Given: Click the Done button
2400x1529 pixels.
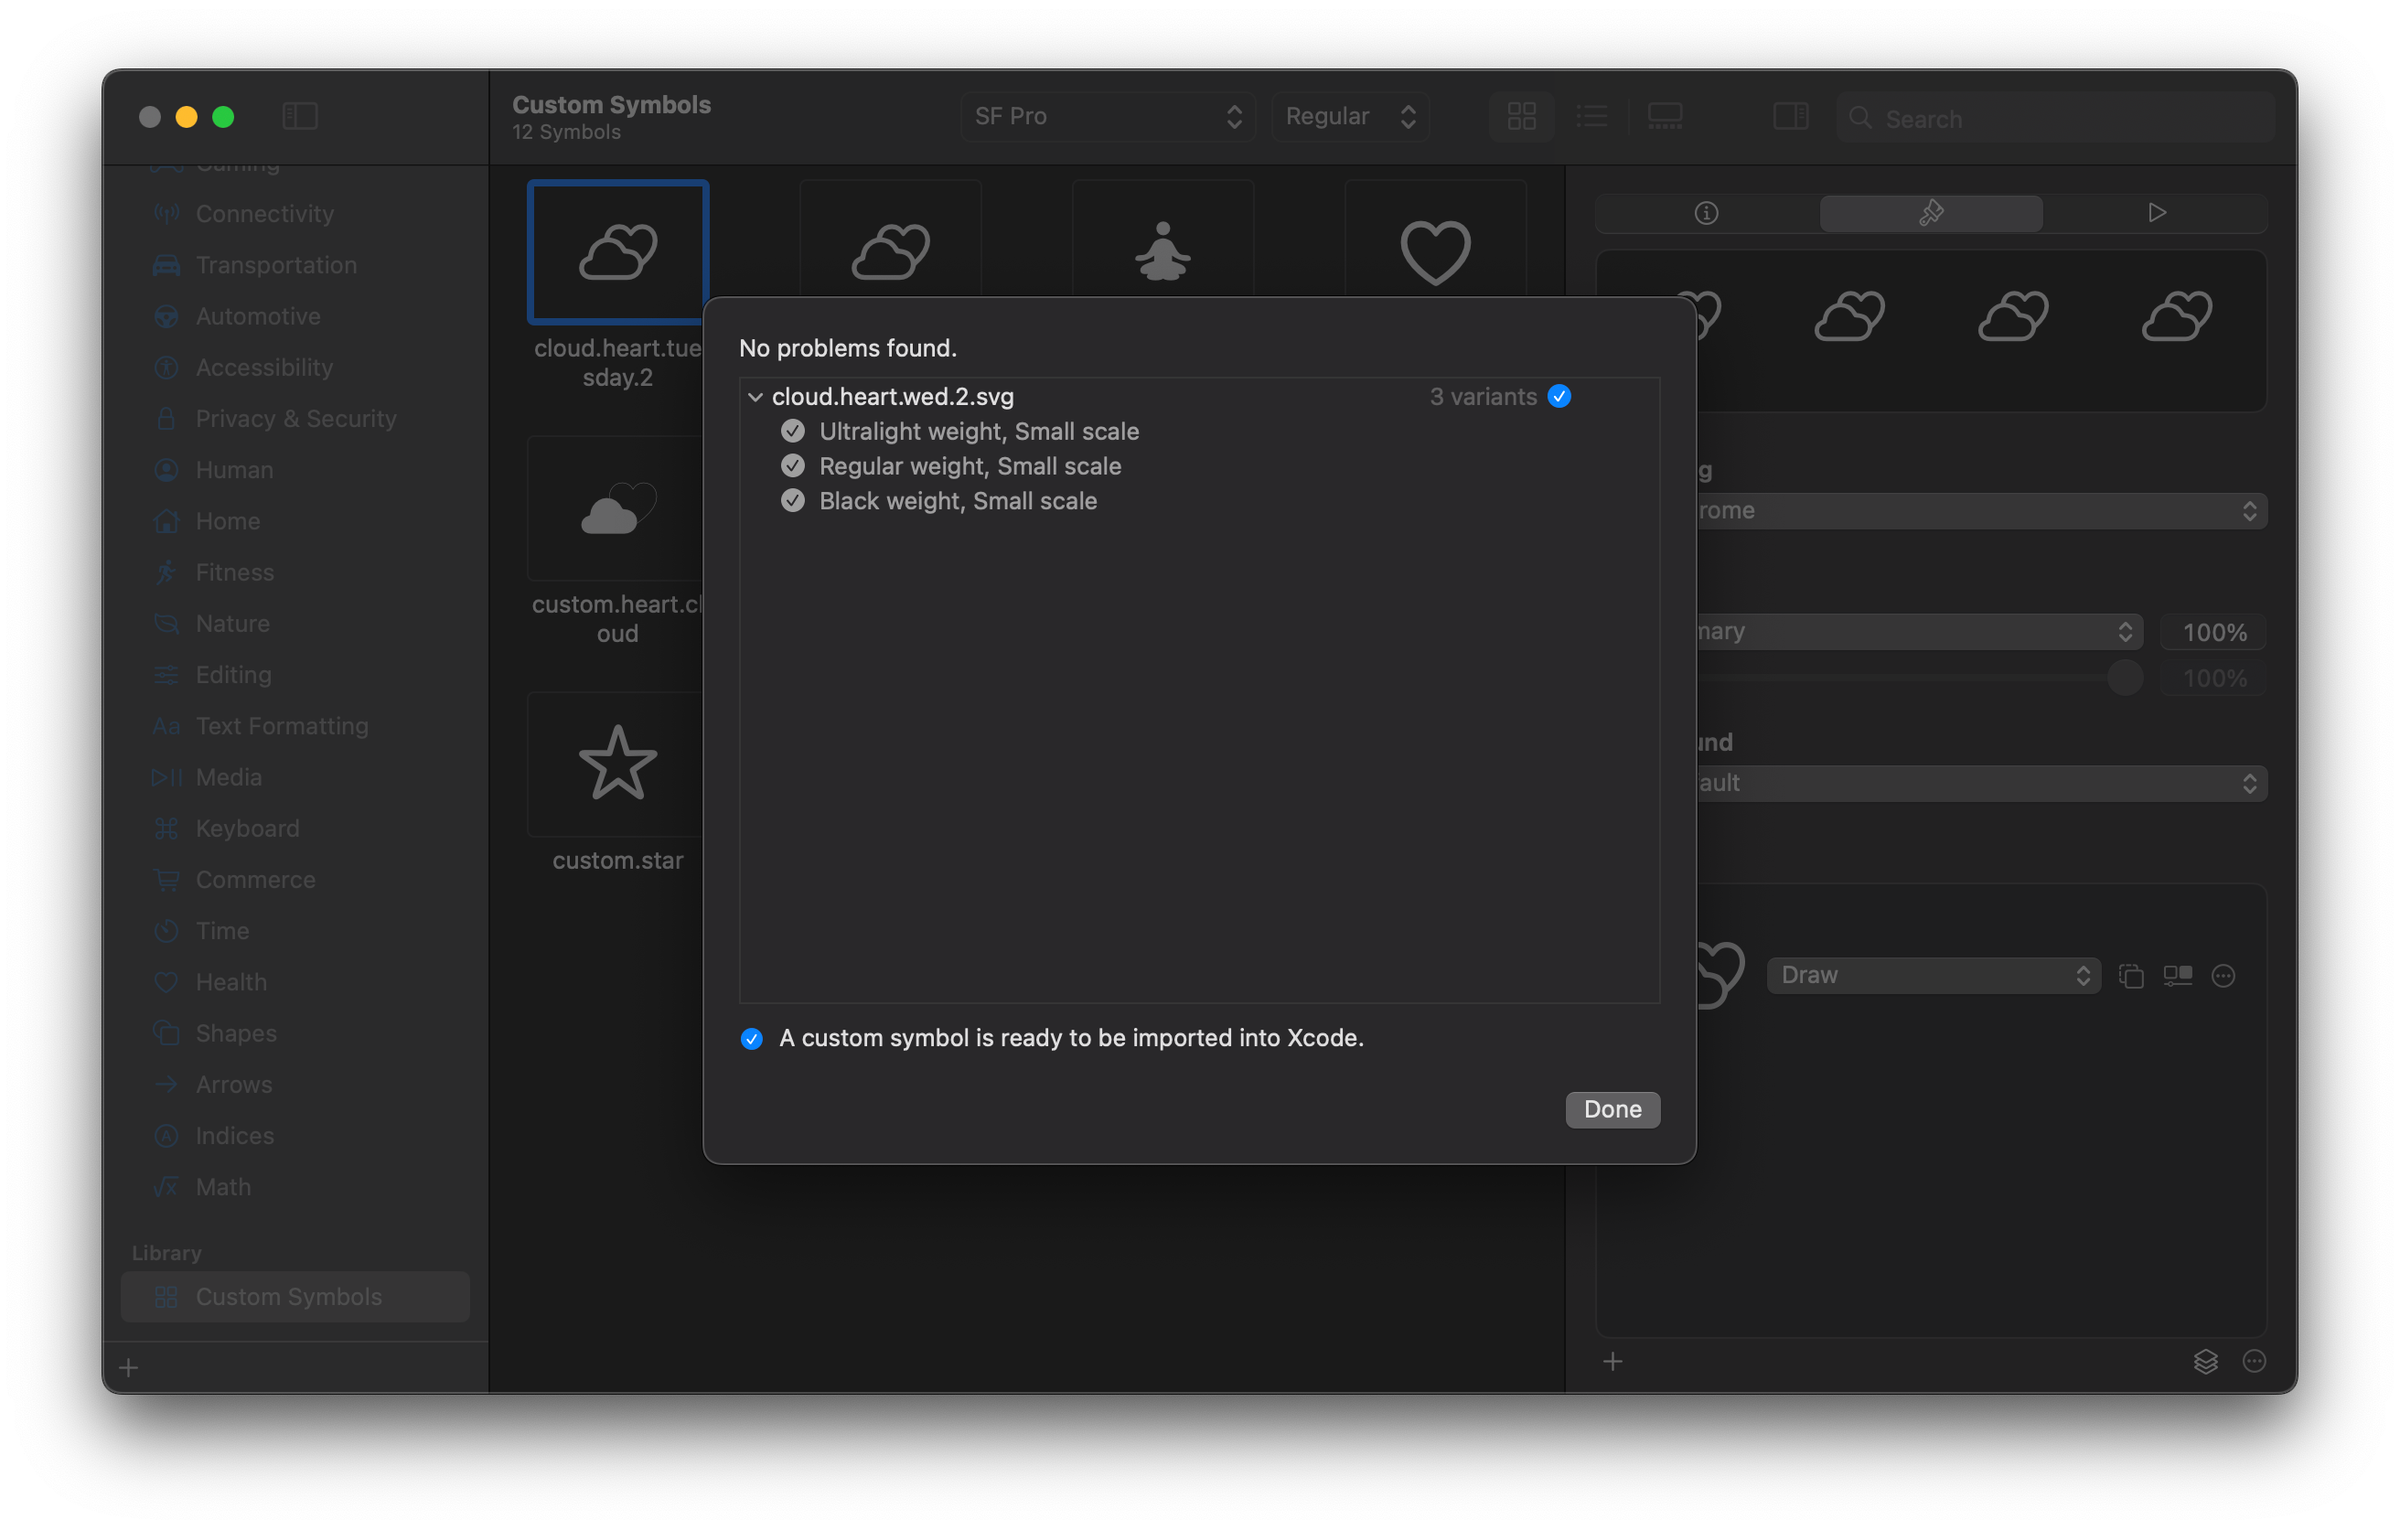Looking at the screenshot, I should [x=1612, y=1109].
